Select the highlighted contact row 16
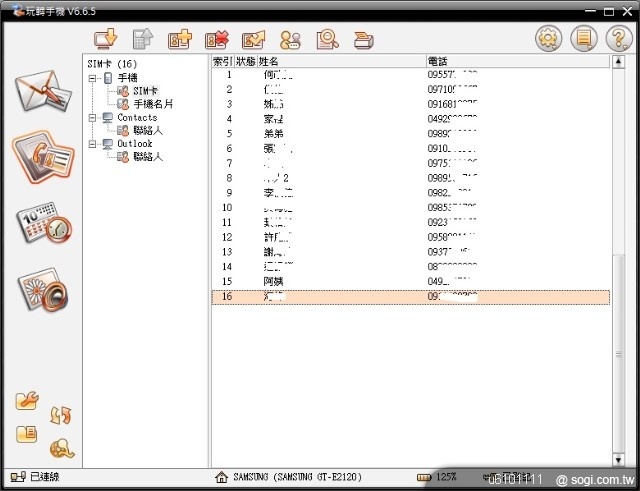Image resolution: width=640 pixels, height=491 pixels. pos(411,297)
